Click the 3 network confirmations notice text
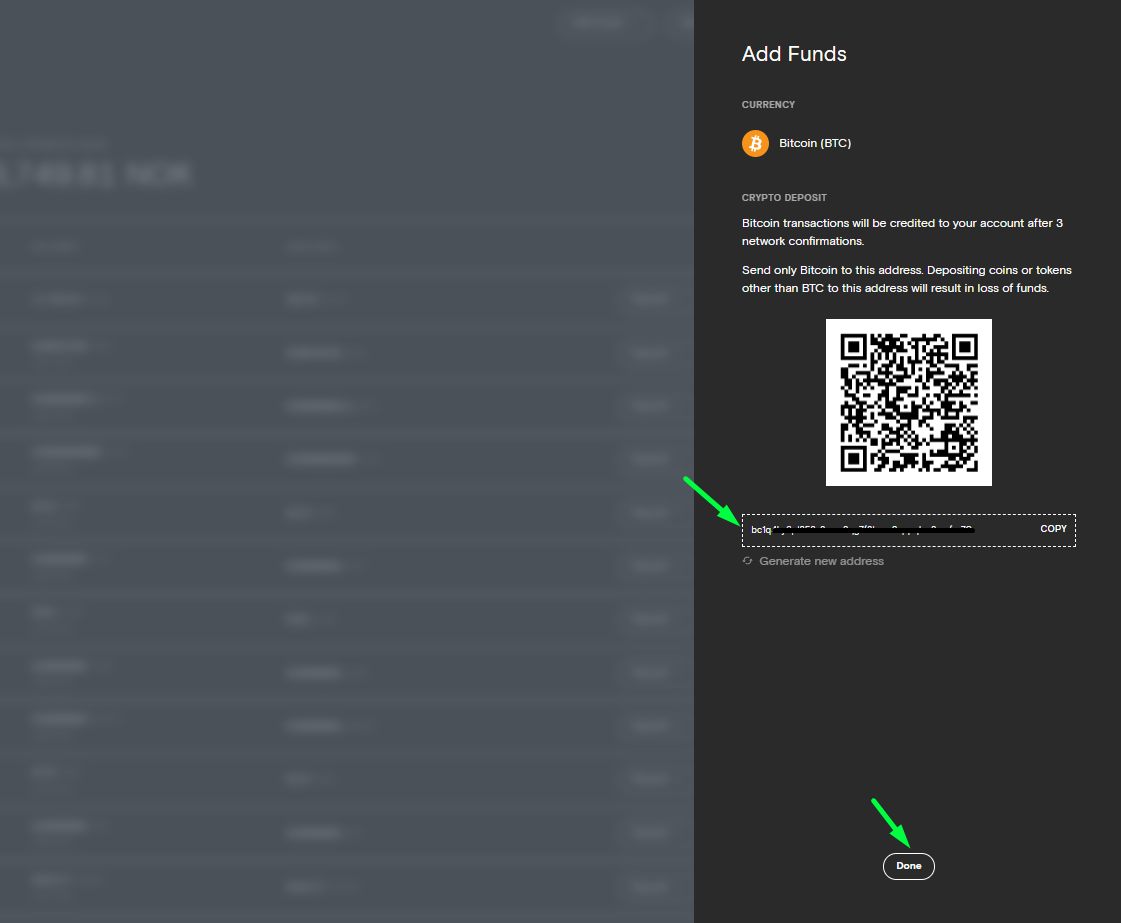 tap(902, 232)
